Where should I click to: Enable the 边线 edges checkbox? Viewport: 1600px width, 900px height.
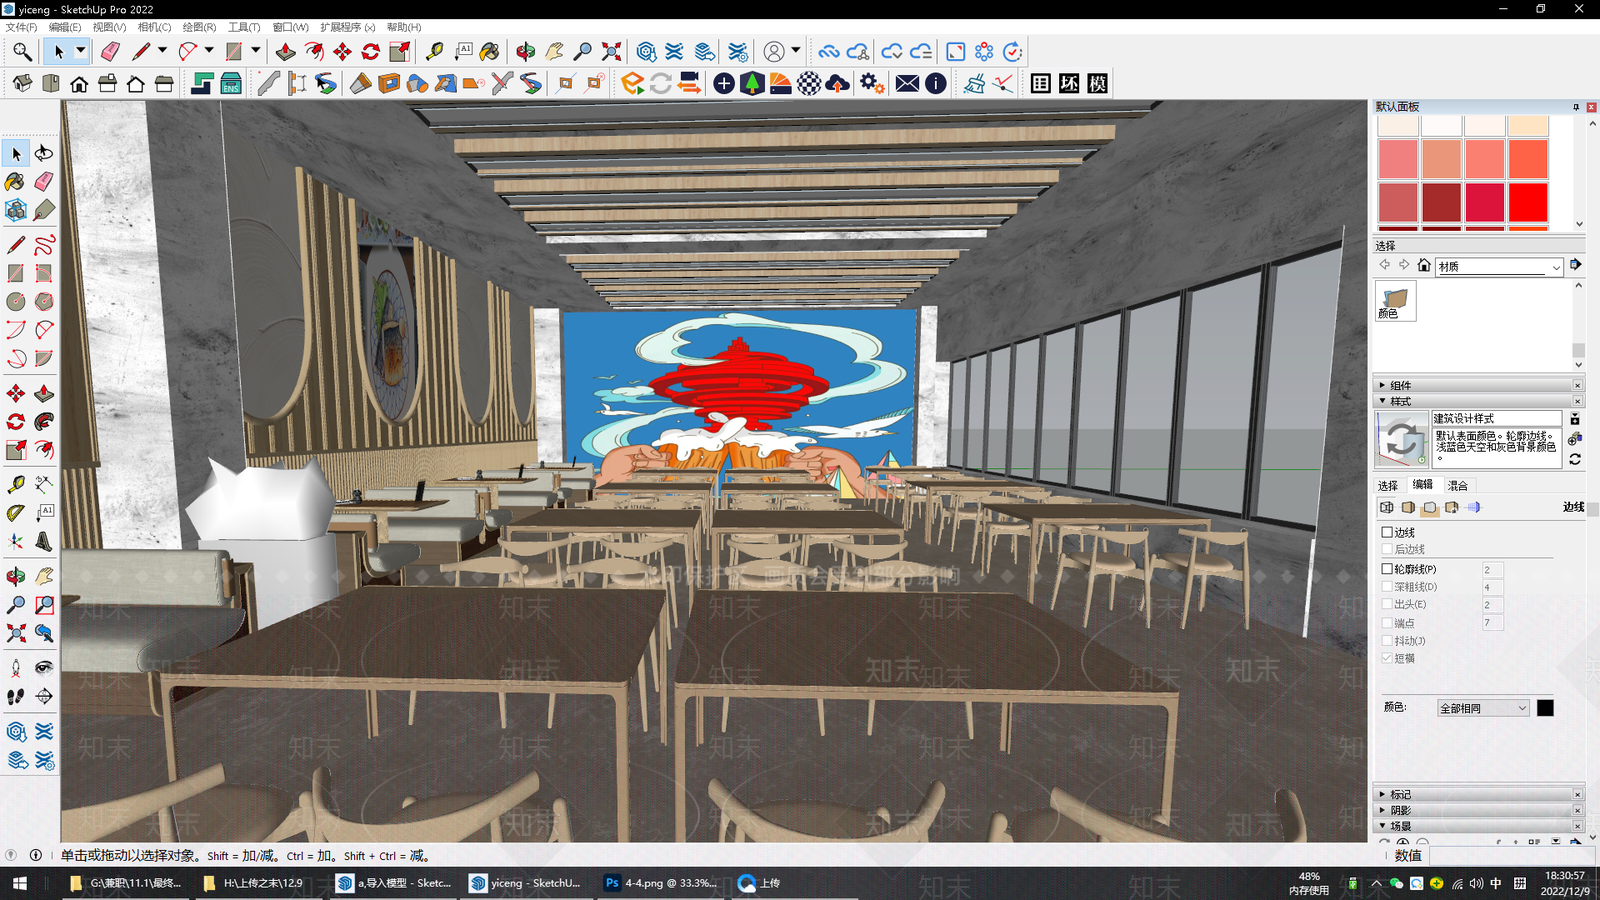click(1387, 532)
